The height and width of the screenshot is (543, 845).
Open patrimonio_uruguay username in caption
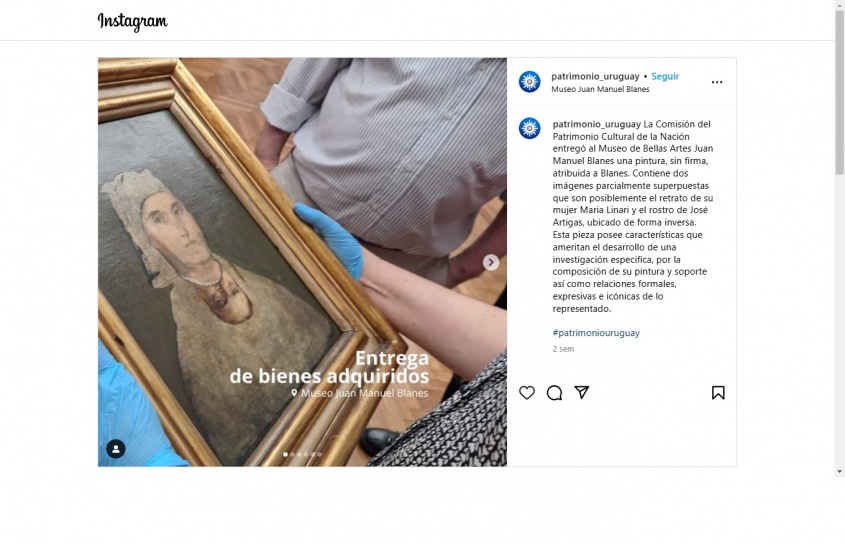(x=597, y=124)
